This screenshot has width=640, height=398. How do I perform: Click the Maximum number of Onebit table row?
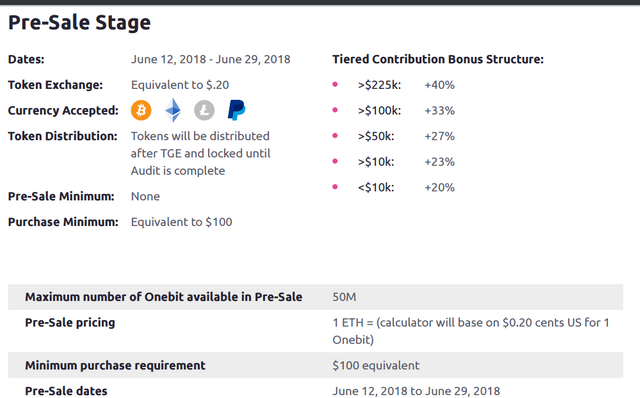click(x=316, y=297)
